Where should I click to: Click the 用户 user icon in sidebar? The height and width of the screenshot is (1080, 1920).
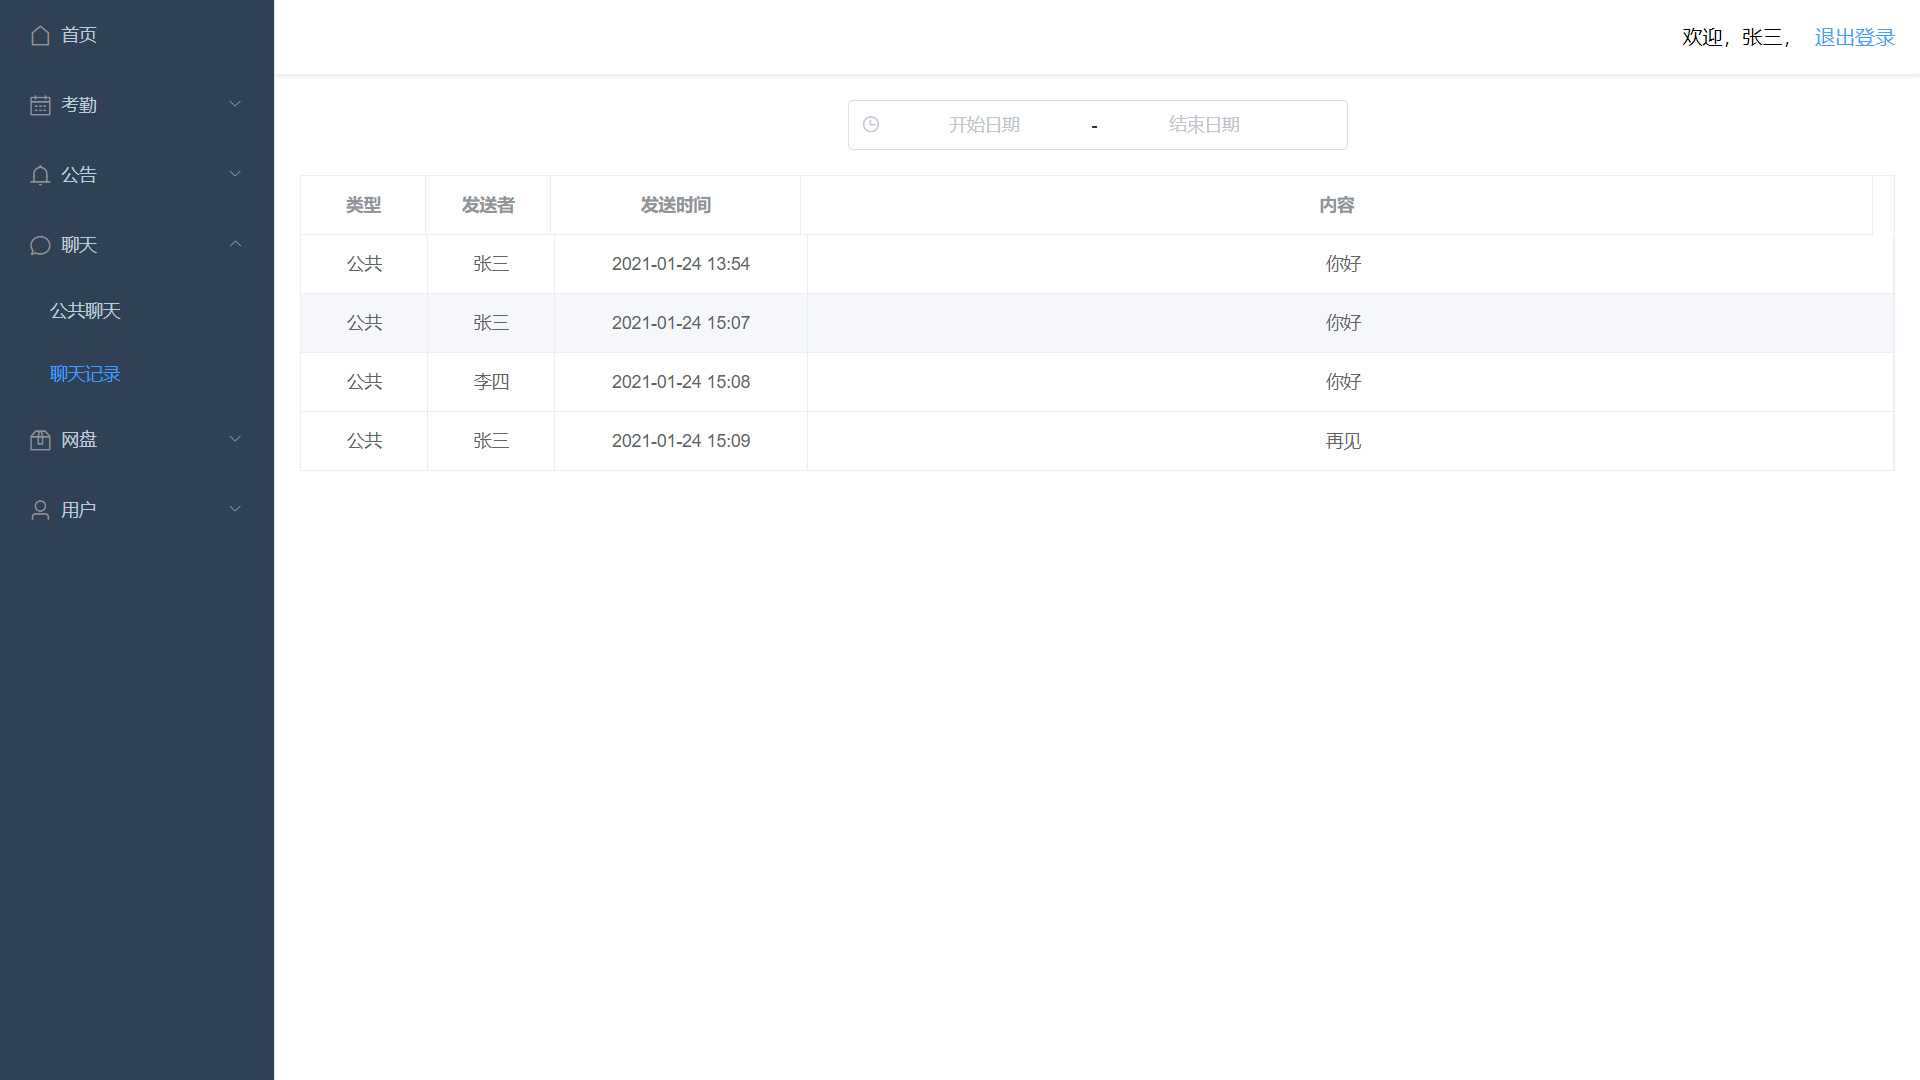[38, 509]
